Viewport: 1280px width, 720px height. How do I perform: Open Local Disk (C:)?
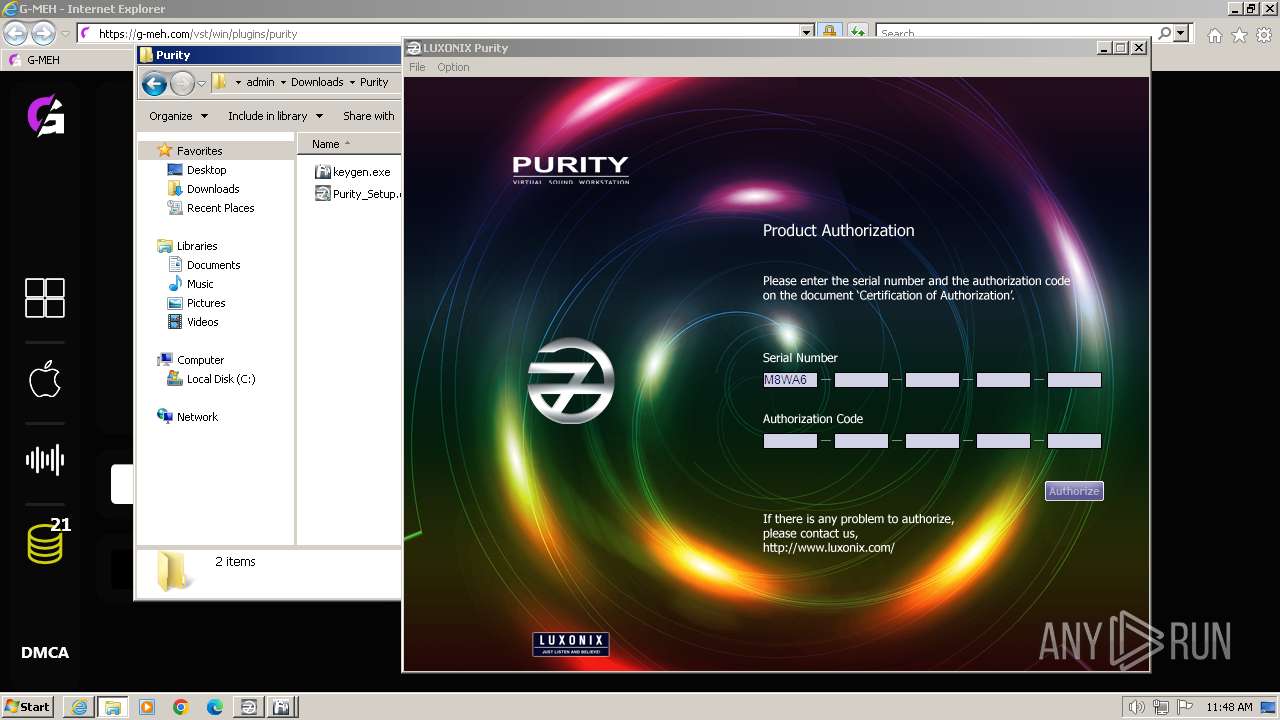coord(221,379)
